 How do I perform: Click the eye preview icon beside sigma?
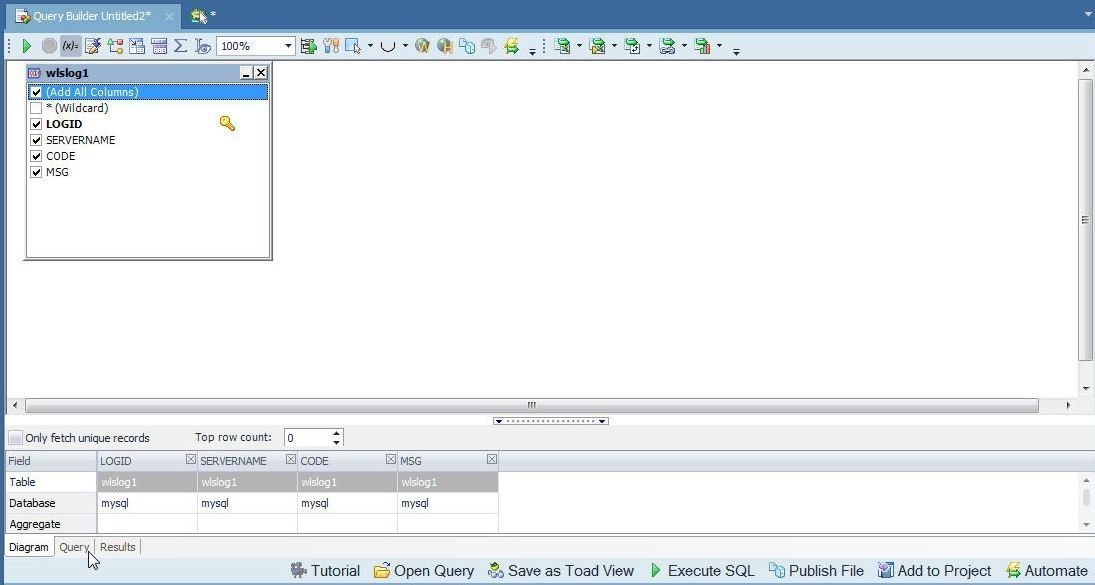click(203, 46)
